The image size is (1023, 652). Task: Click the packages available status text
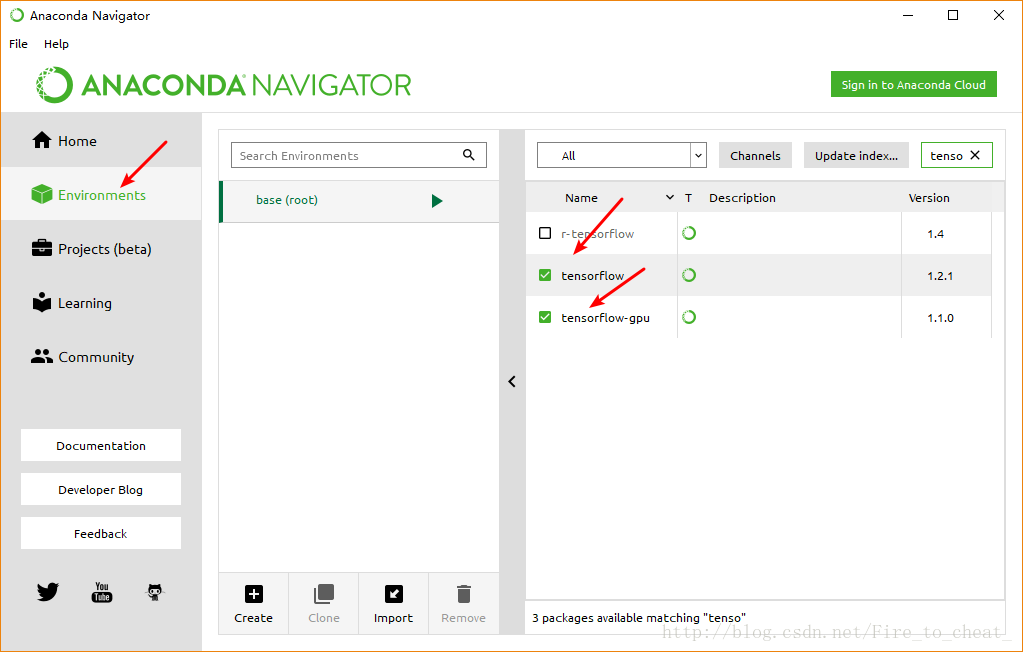[x=639, y=617]
